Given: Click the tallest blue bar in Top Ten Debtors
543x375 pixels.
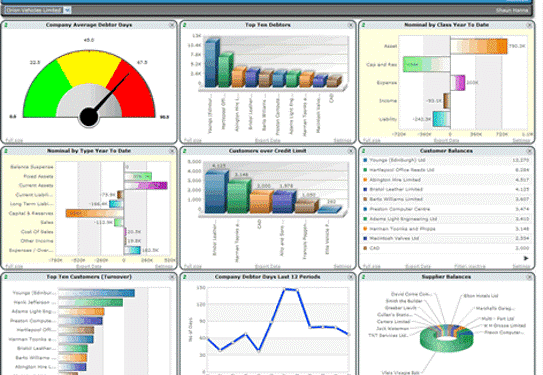Looking at the screenshot, I should pos(212,63).
